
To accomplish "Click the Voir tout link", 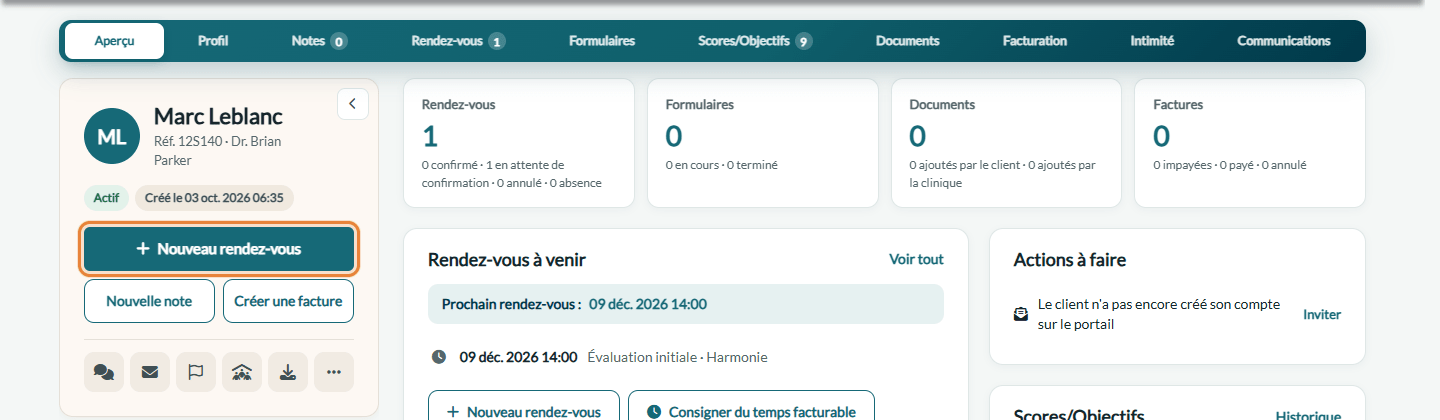I will coord(916,259).
